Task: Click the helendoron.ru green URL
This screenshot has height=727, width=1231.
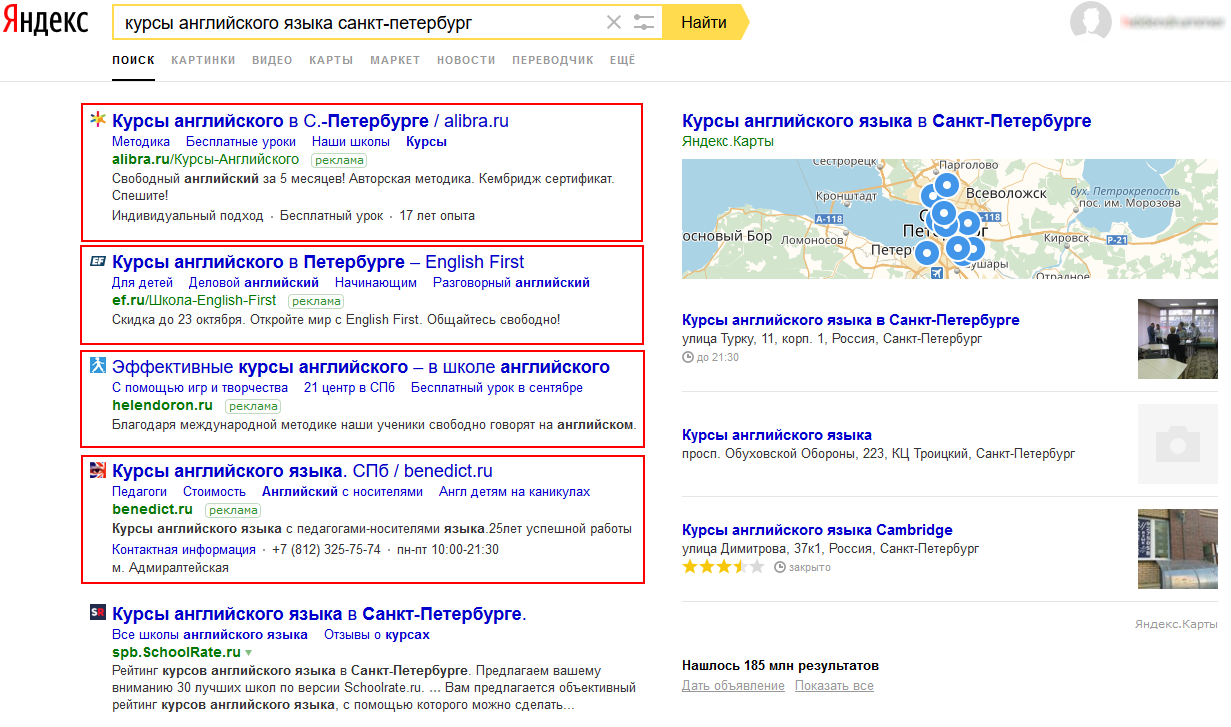Action: pos(162,405)
